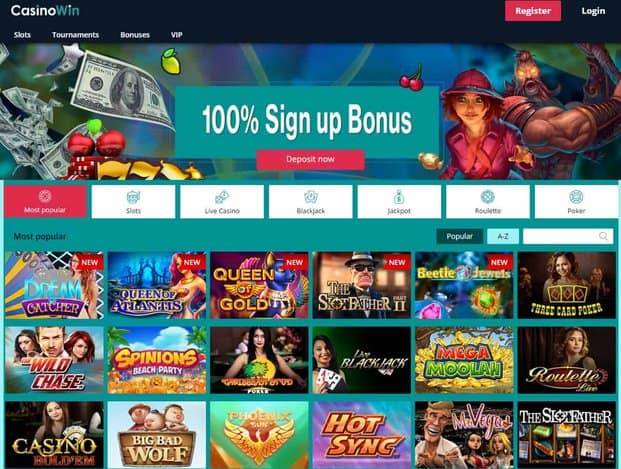The height and width of the screenshot is (469, 621).
Task: Open the Bonuses menu item
Action: 135,35
